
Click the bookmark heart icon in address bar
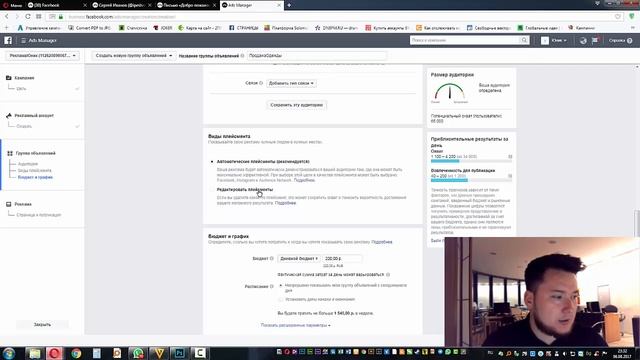pyautogui.click(x=618, y=17)
